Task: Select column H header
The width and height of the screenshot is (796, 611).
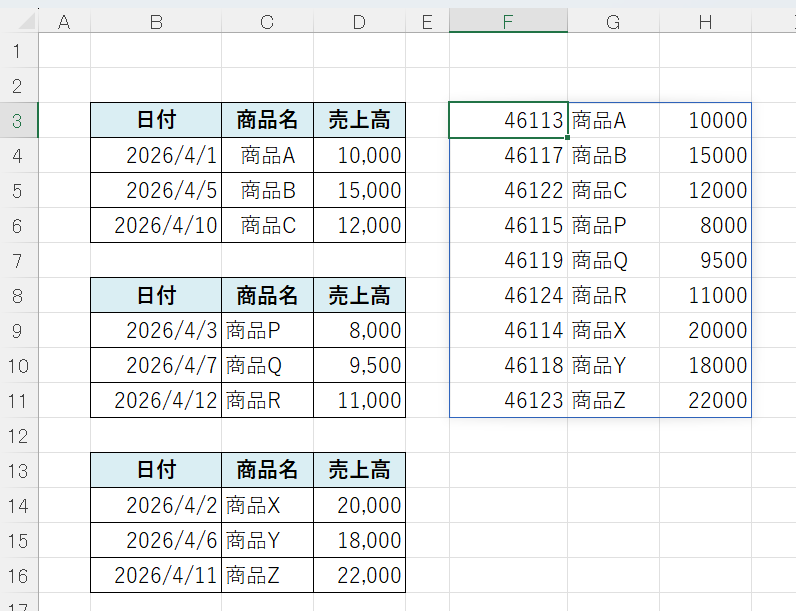Action: (705, 21)
